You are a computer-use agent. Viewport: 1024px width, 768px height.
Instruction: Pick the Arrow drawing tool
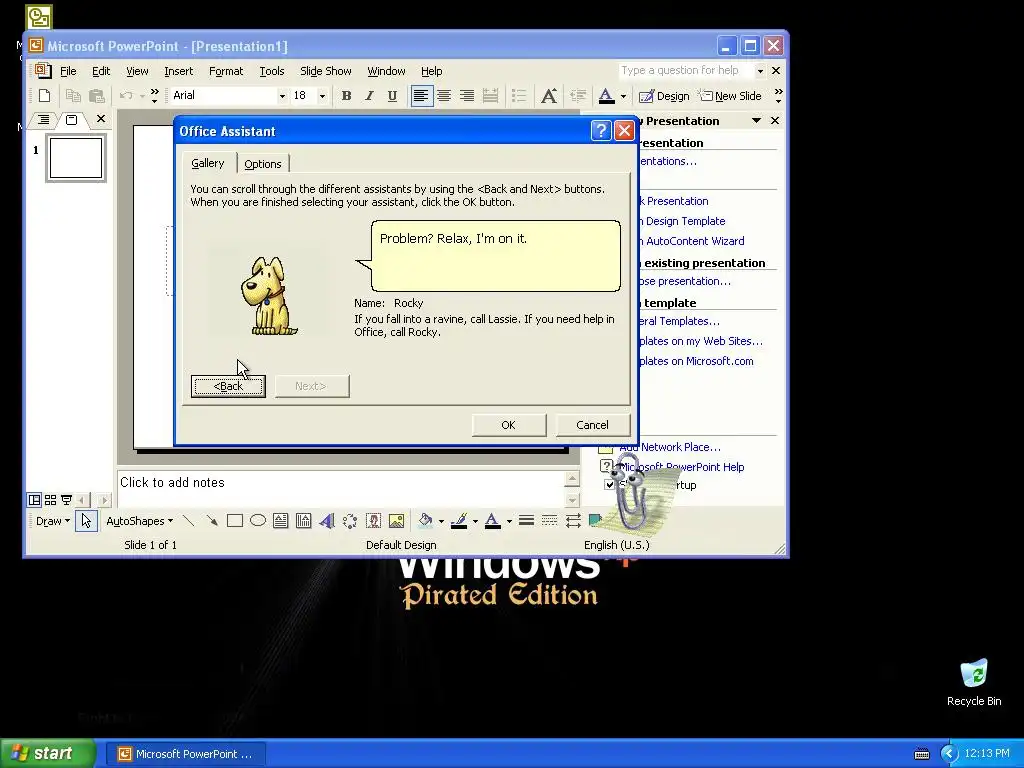coord(212,520)
